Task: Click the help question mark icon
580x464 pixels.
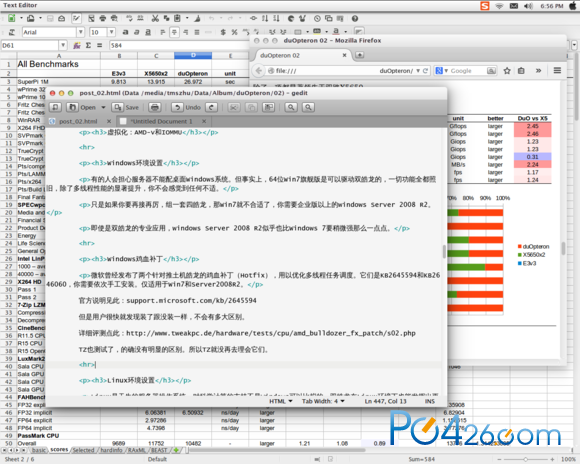Action: (x=355, y=18)
